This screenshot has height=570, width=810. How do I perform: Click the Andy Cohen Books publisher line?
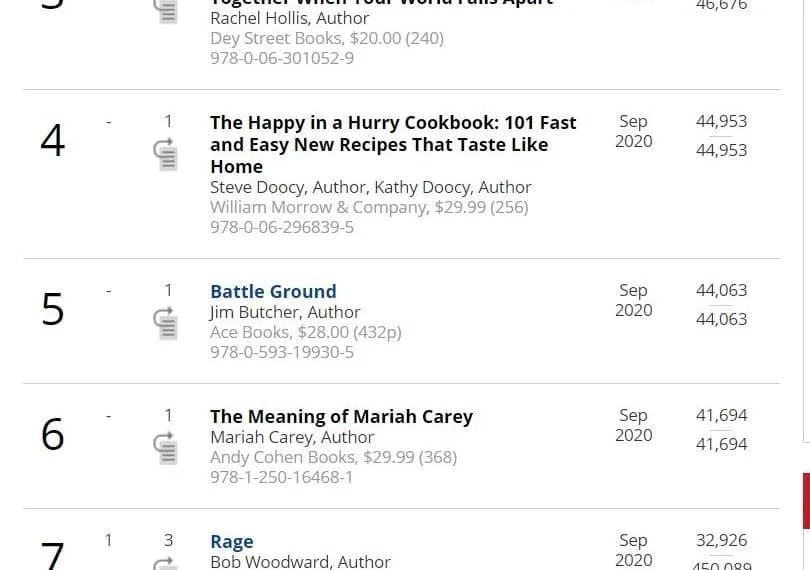[333, 457]
